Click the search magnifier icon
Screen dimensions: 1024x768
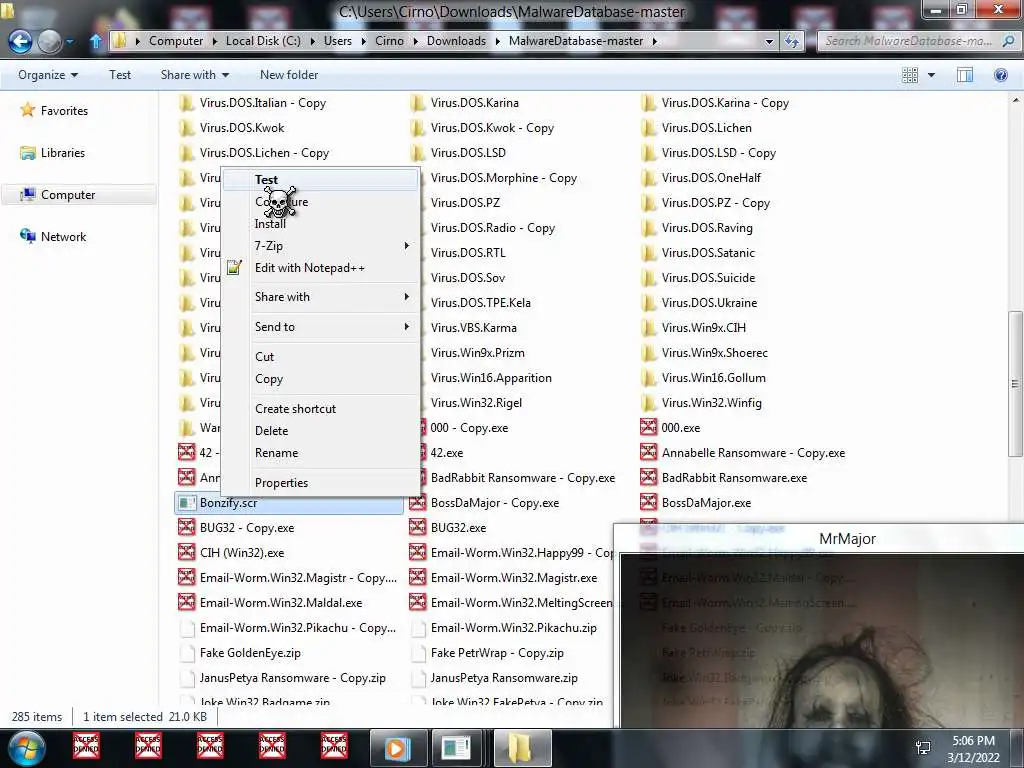1008,41
